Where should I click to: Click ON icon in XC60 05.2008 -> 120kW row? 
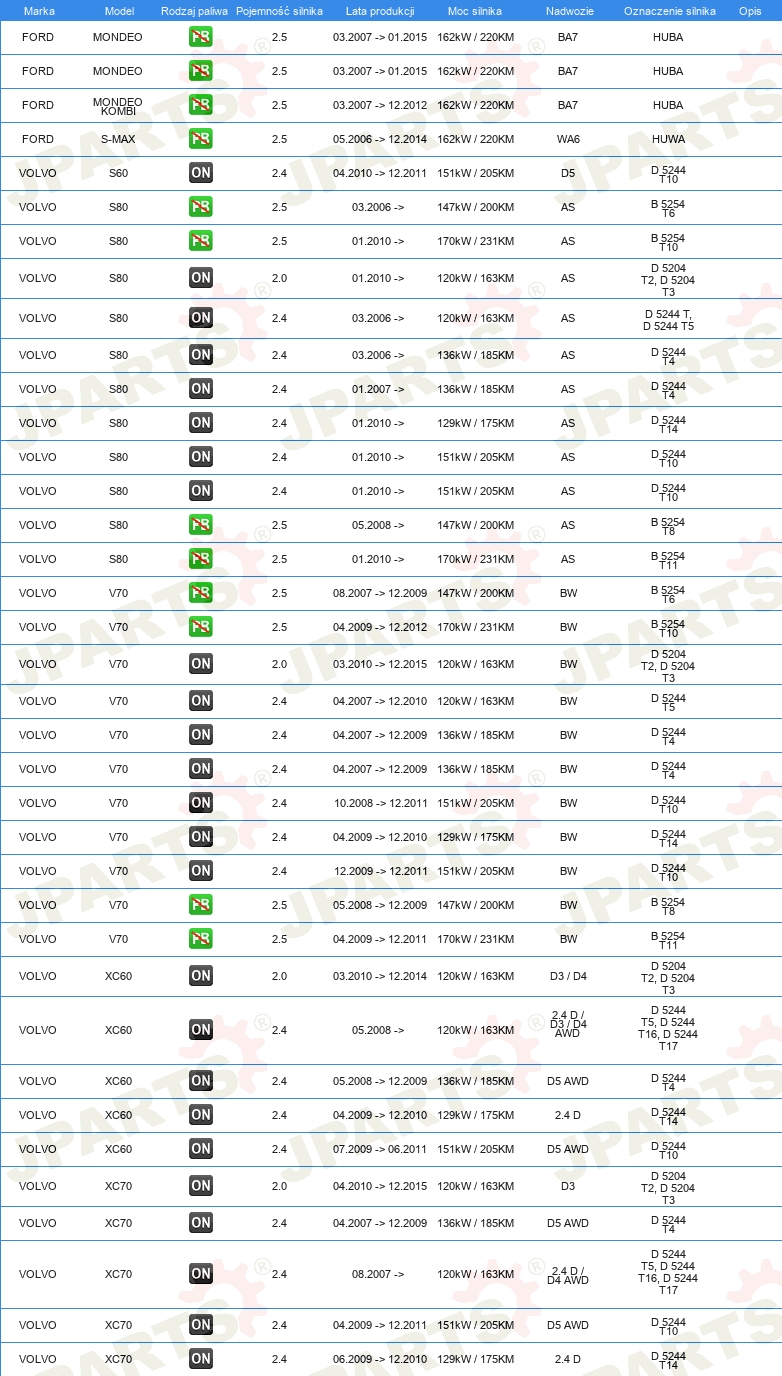(x=201, y=1030)
